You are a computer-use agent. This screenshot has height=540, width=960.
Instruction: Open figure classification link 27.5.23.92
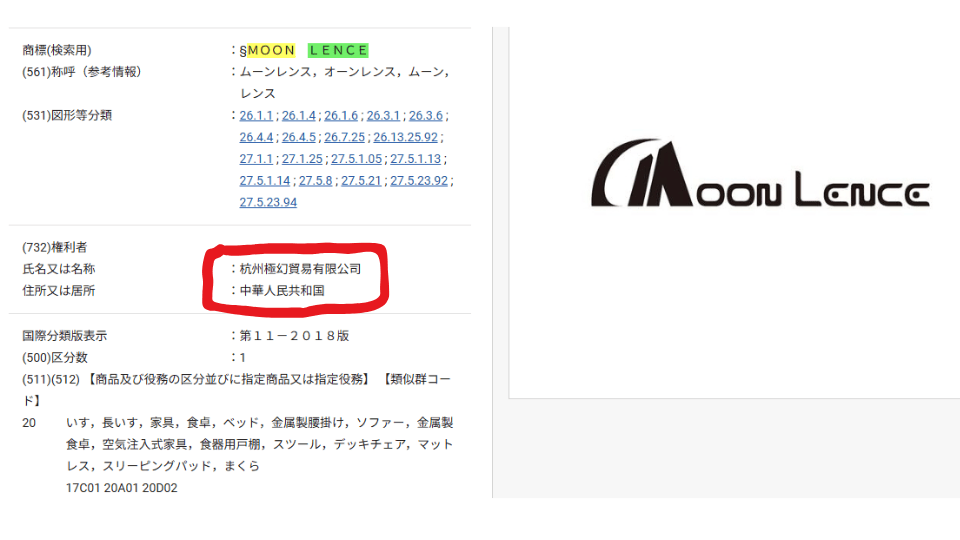[x=419, y=181]
